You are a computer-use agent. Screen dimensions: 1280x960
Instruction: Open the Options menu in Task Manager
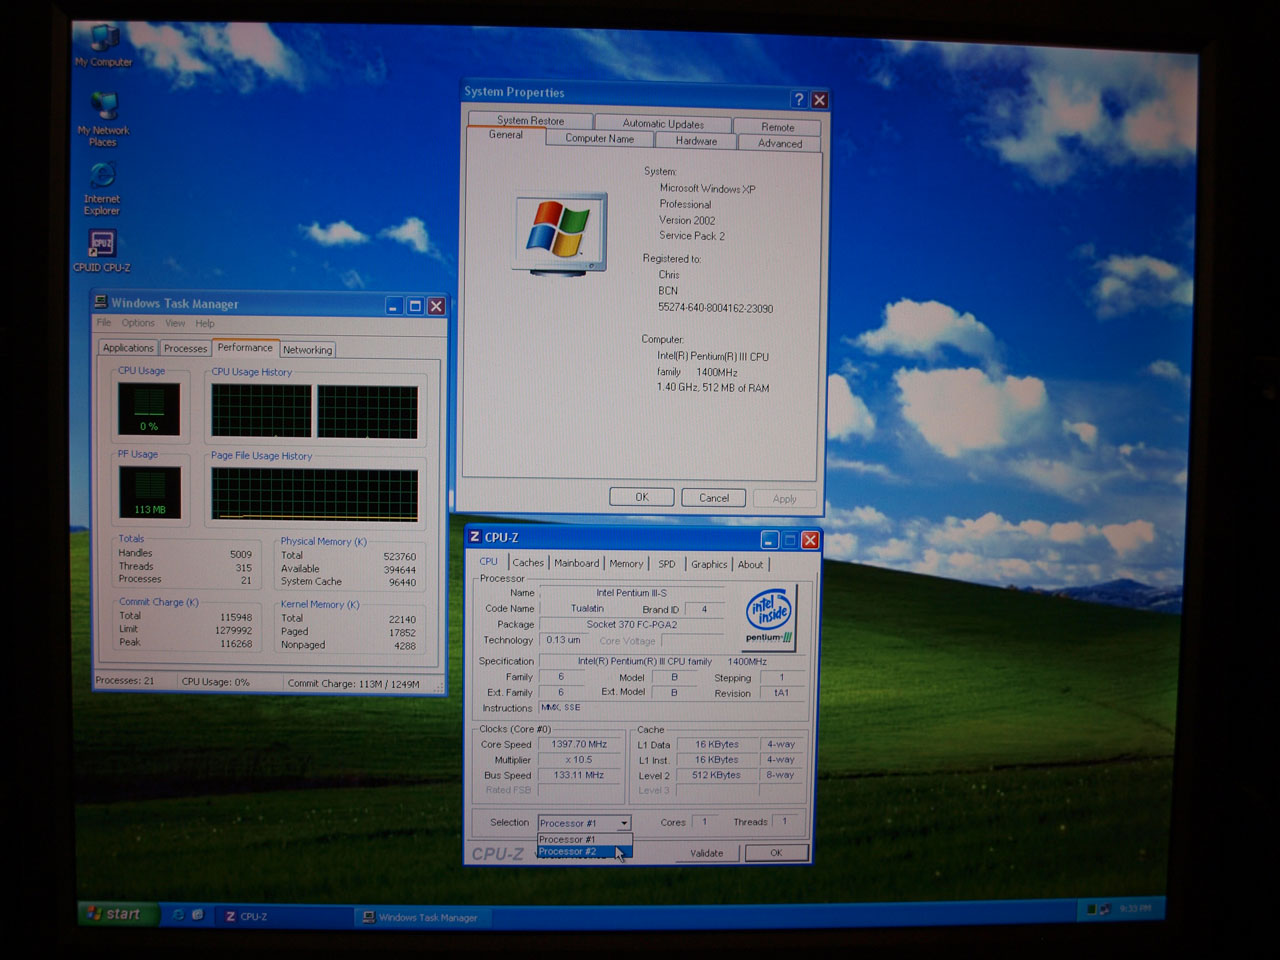tap(139, 323)
